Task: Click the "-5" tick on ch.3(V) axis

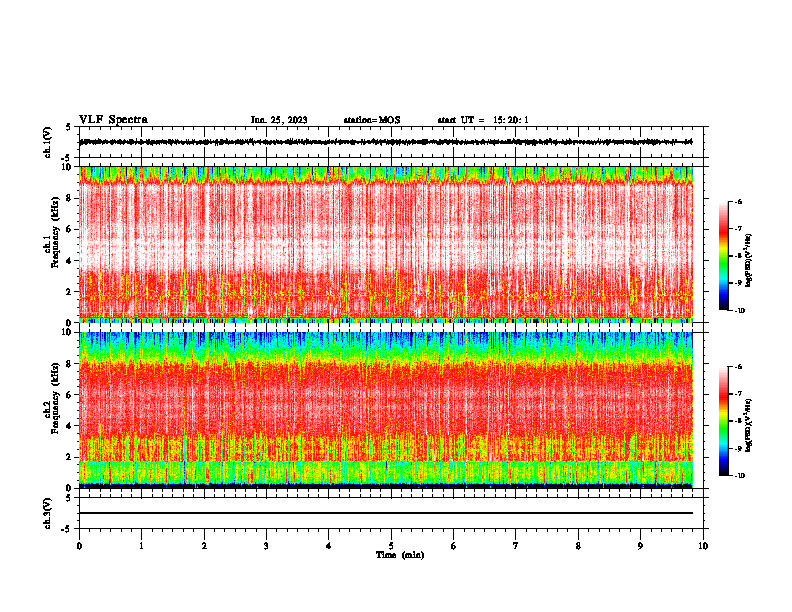Action: click(x=67, y=529)
